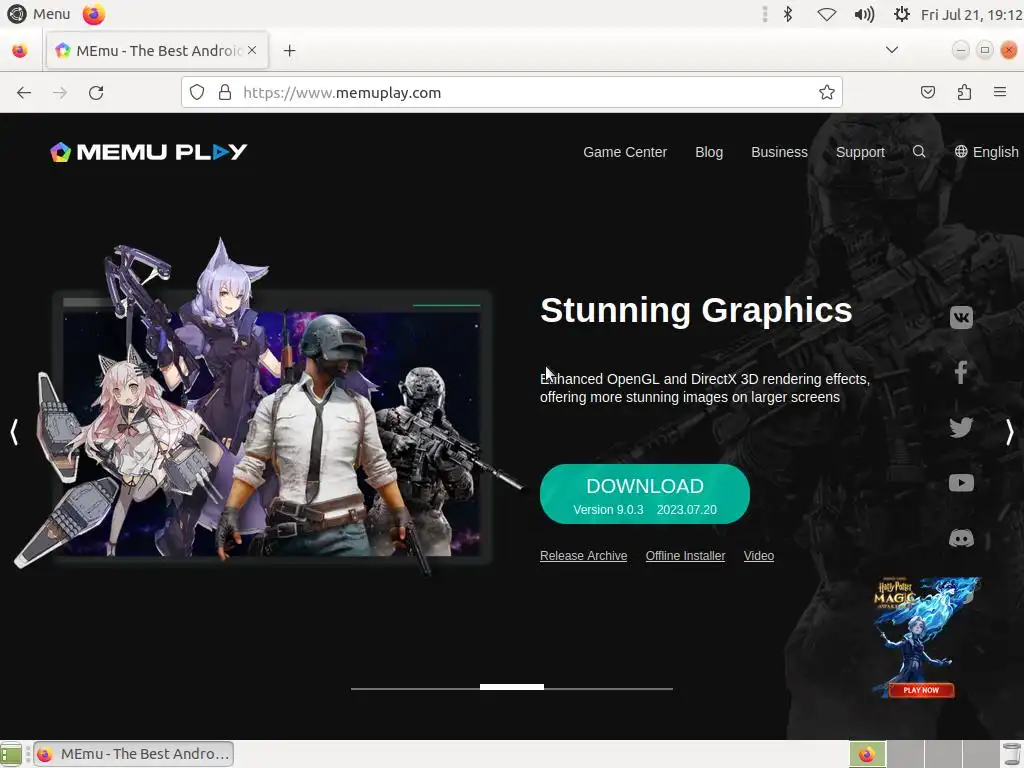Open the Blog menu item
The width and height of the screenshot is (1024, 768).
point(709,152)
